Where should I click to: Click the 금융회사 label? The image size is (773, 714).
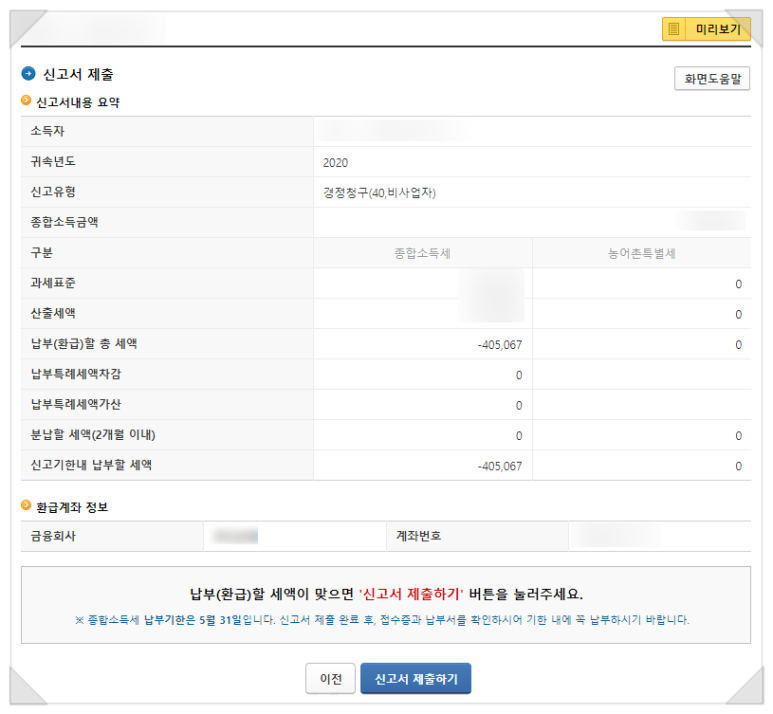(x=53, y=536)
